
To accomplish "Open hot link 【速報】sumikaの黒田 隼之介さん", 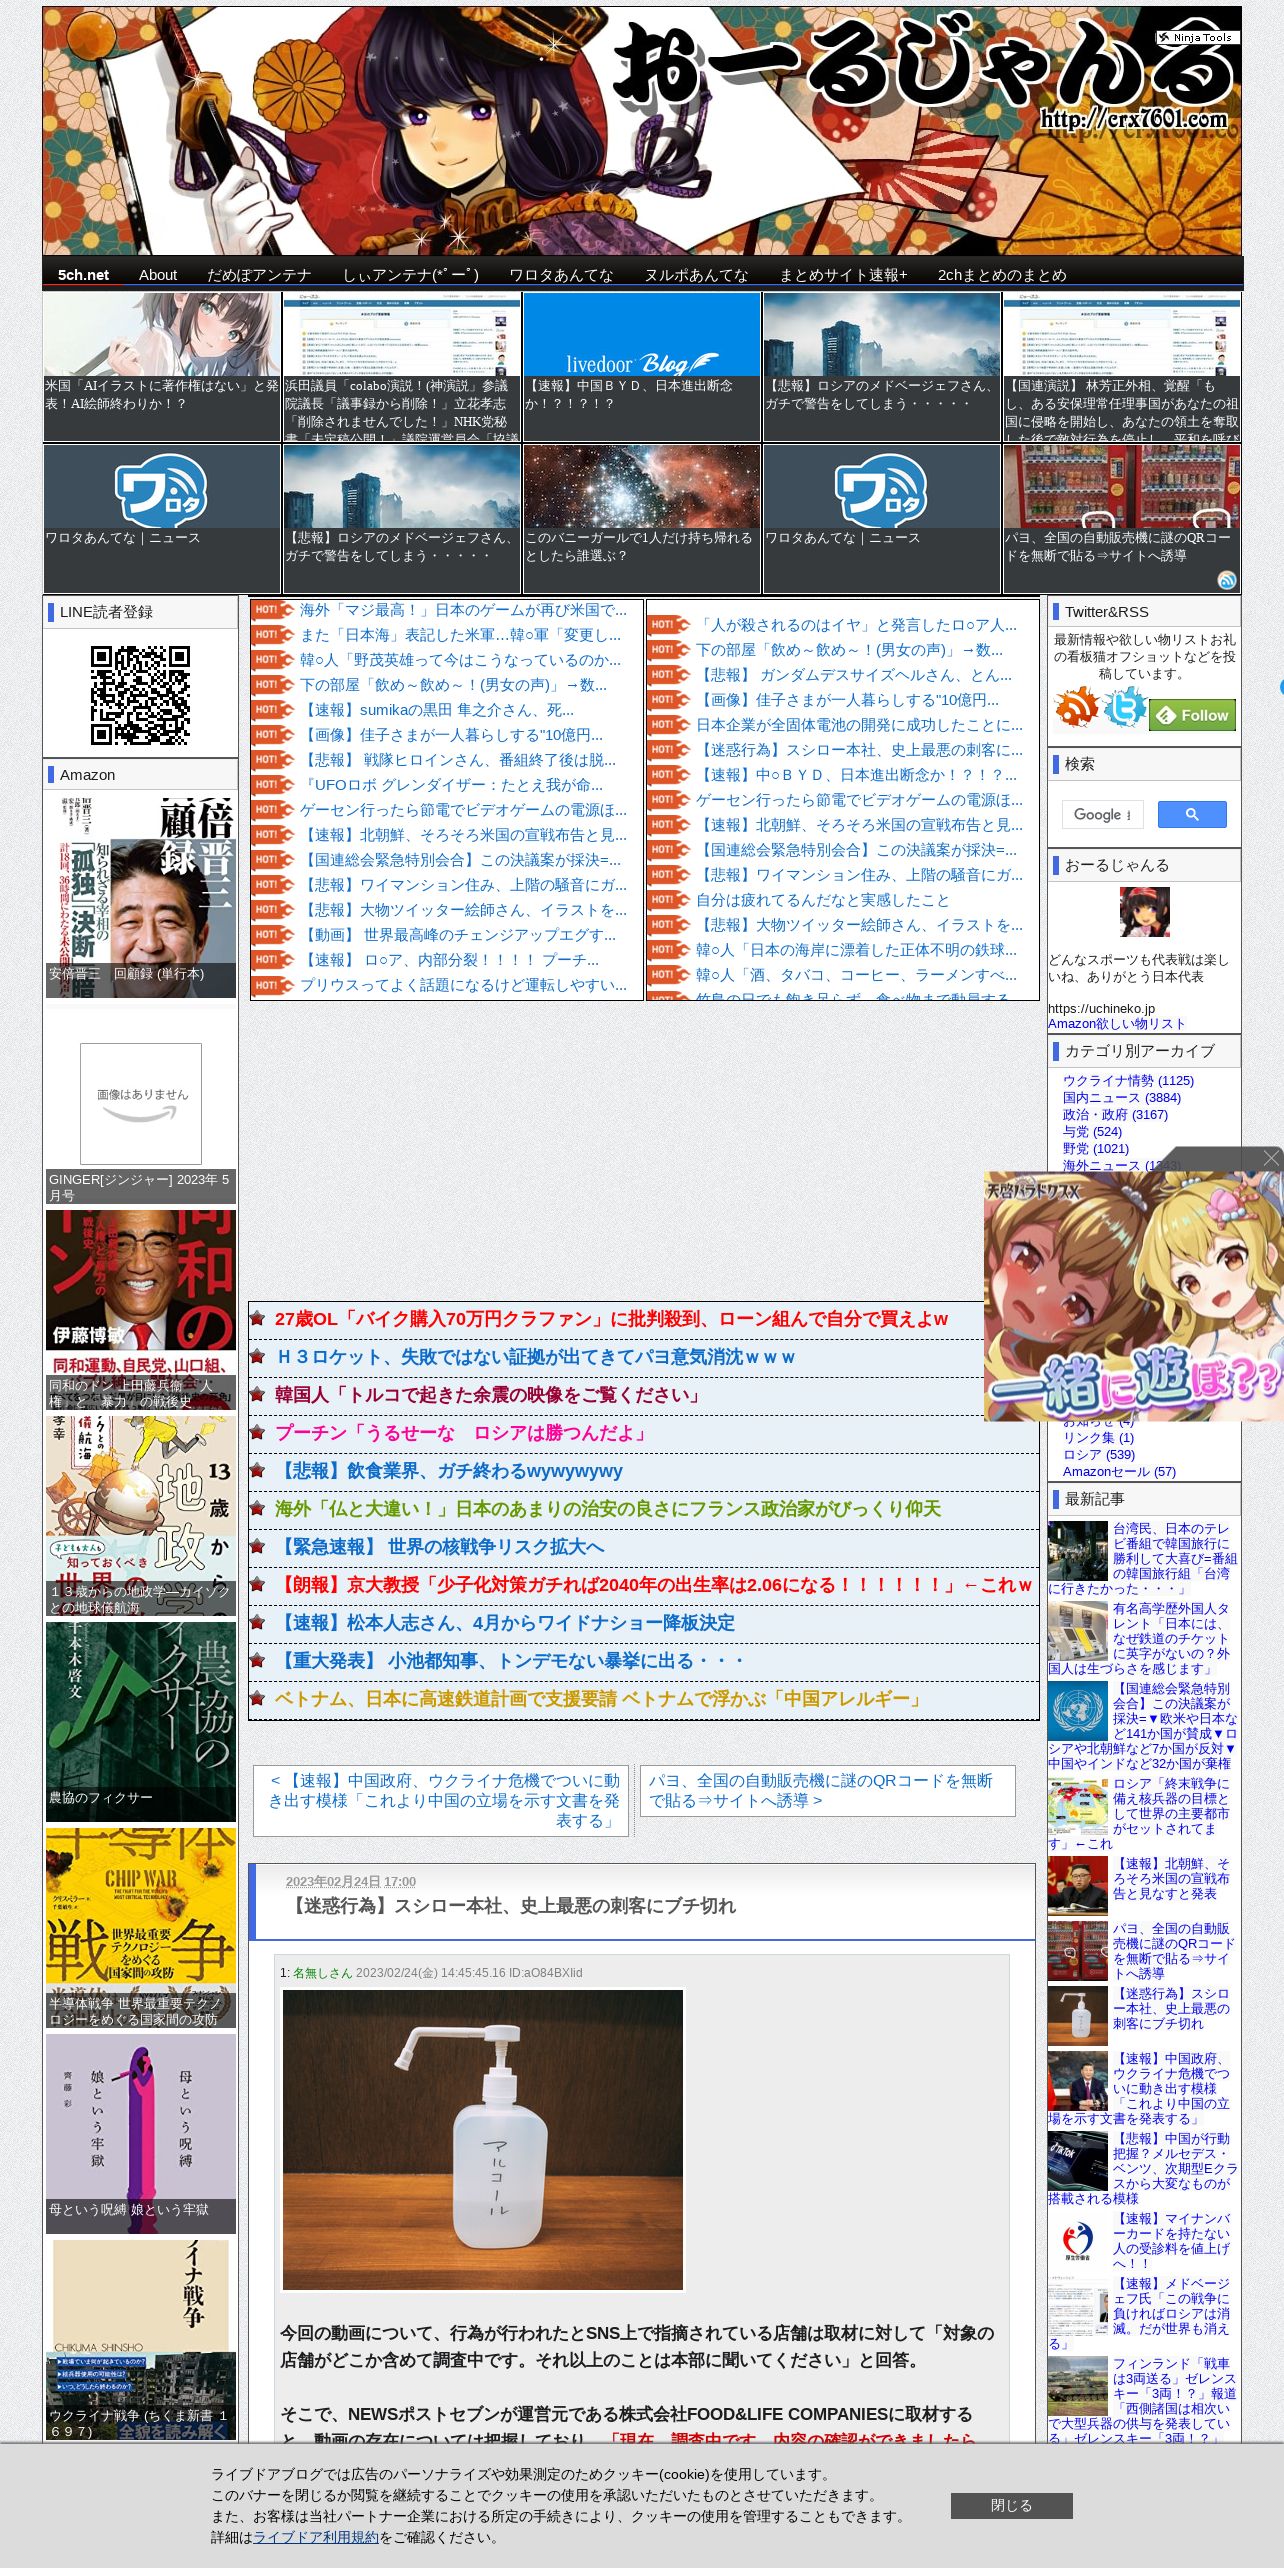I will point(437,710).
